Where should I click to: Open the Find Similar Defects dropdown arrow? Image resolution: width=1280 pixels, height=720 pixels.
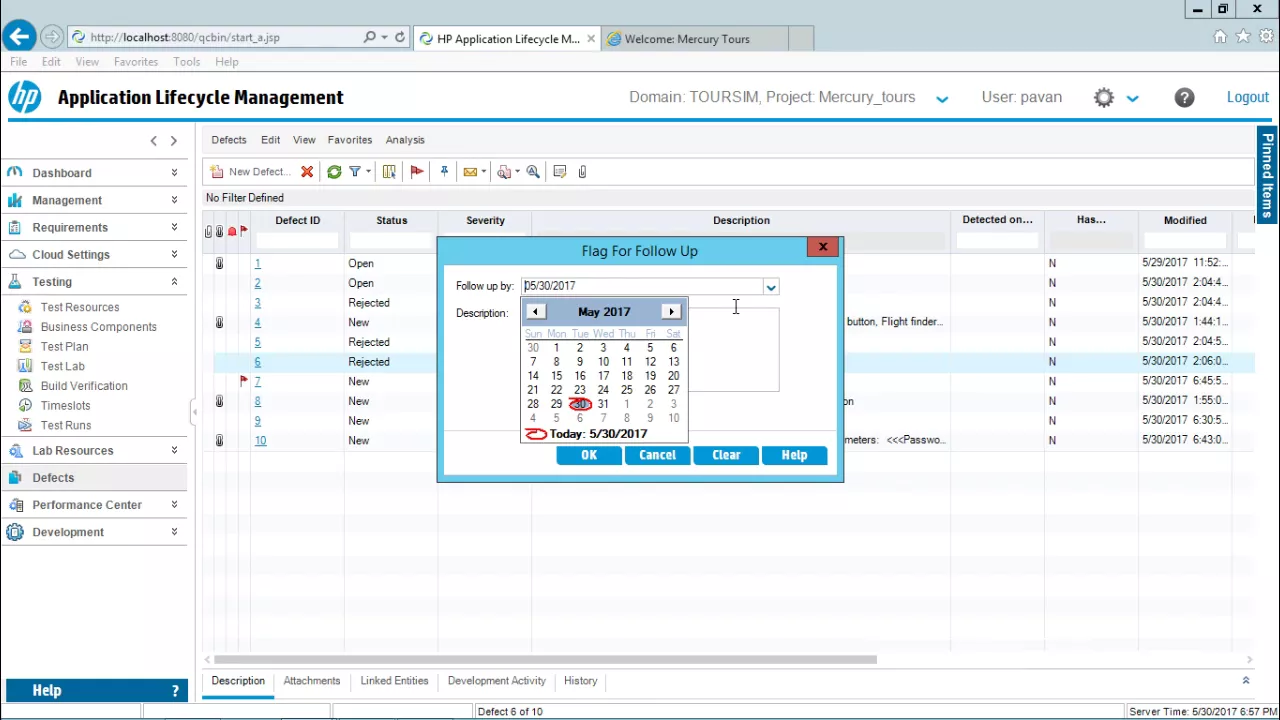(517, 172)
